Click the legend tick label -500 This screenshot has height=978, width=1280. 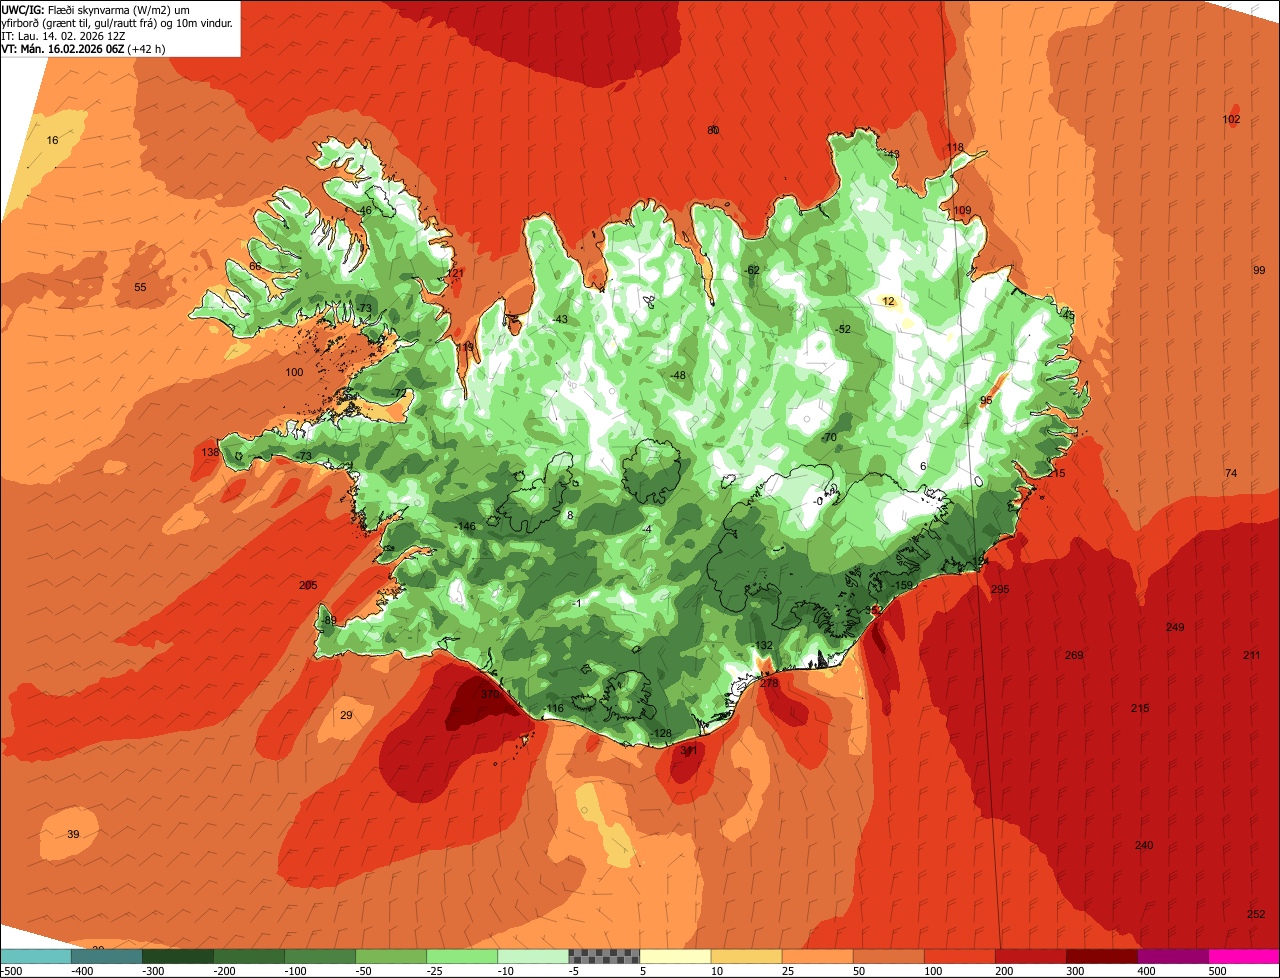[x=12, y=971]
